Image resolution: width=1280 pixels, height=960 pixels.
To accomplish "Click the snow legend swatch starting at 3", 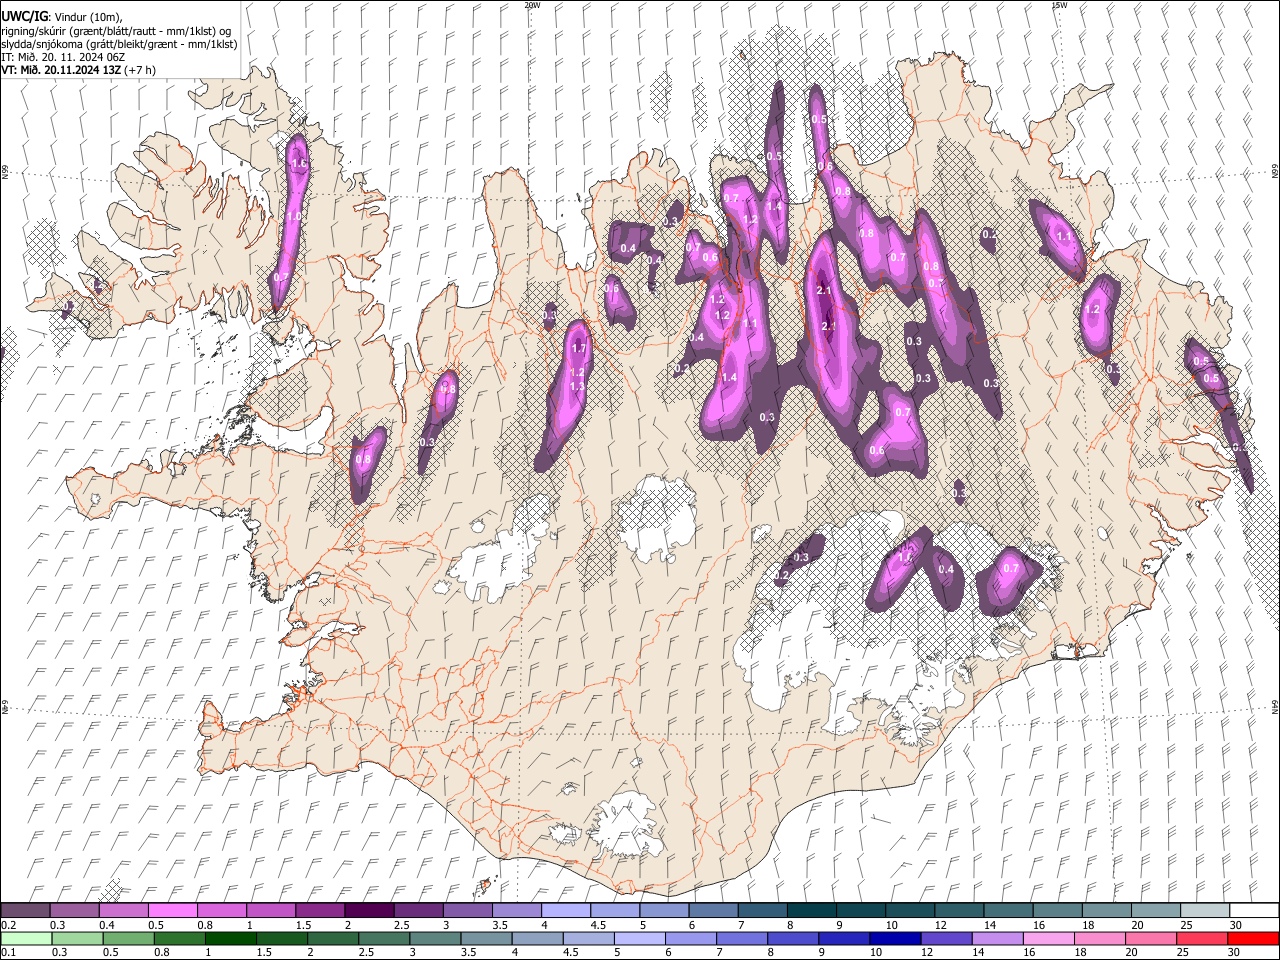I will pyautogui.click(x=467, y=910).
